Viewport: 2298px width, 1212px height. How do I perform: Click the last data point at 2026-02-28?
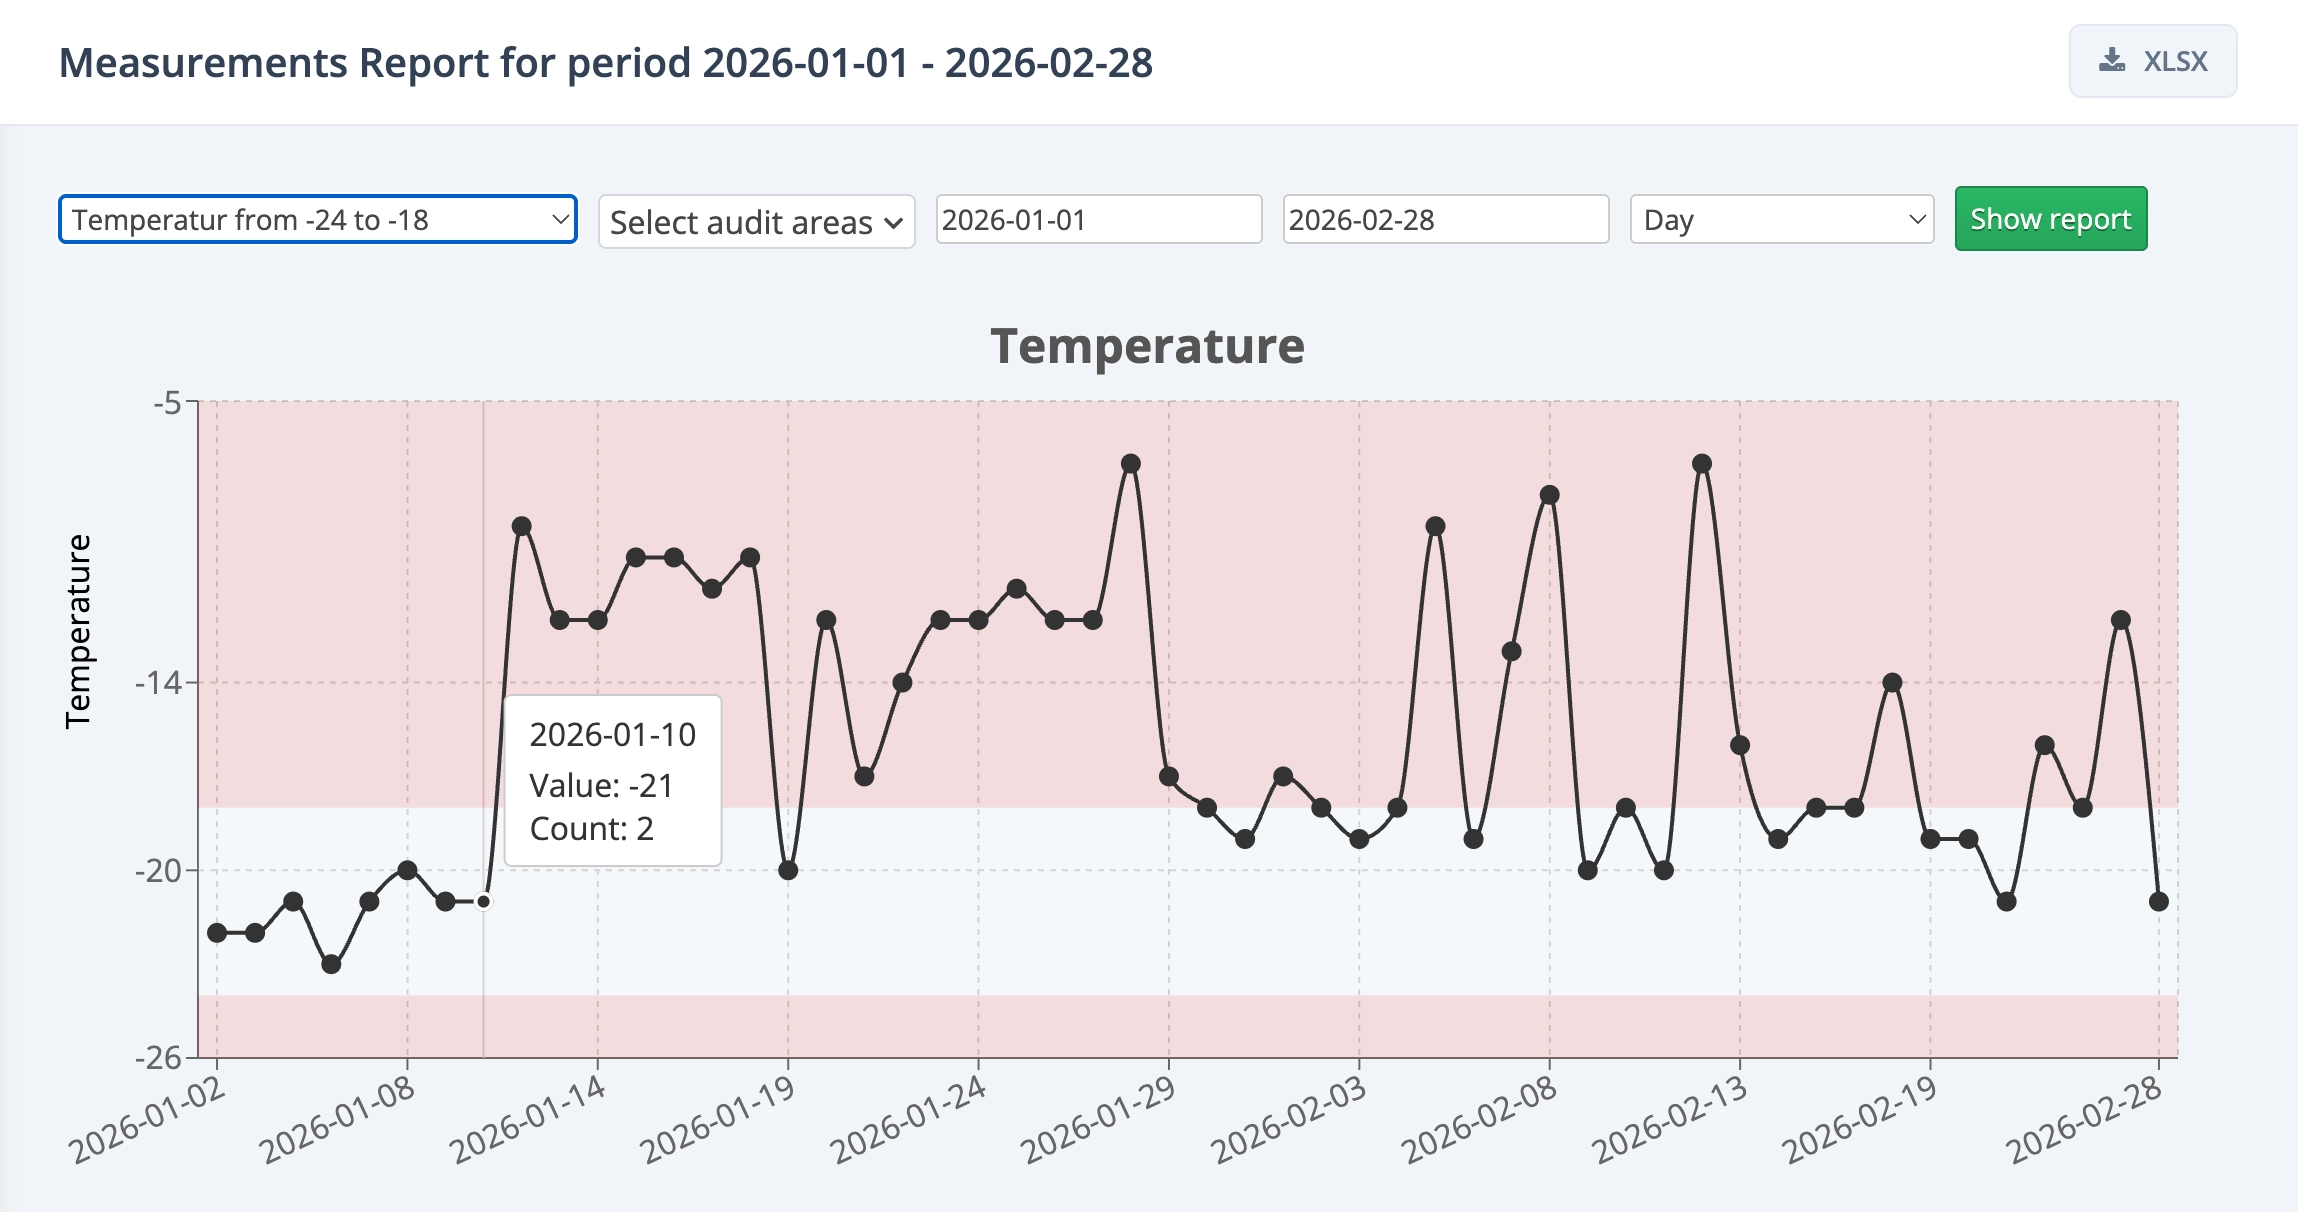pos(2159,902)
